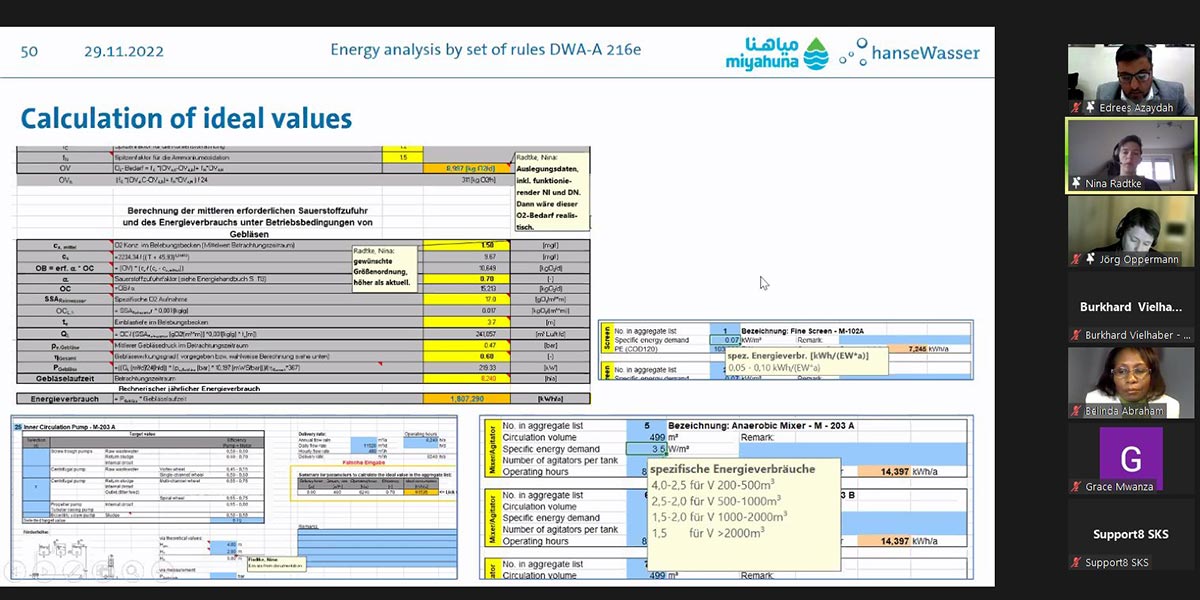Click the Belinda Abraham name label

coord(1126,411)
